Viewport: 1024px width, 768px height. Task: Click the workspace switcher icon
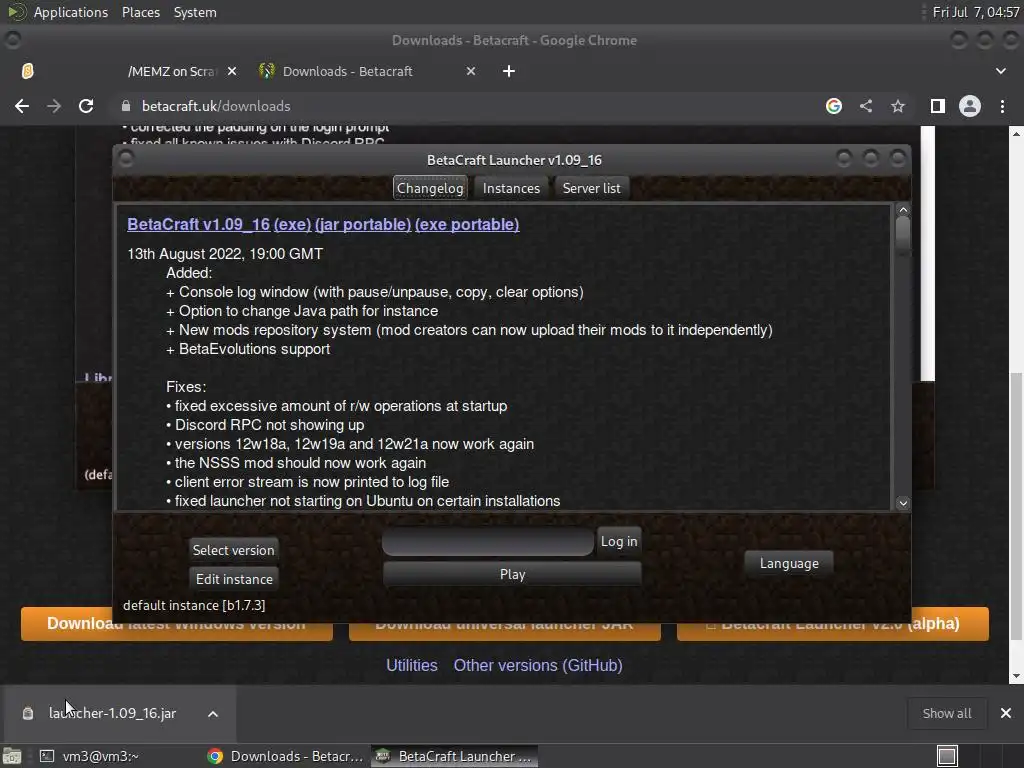pos(947,756)
